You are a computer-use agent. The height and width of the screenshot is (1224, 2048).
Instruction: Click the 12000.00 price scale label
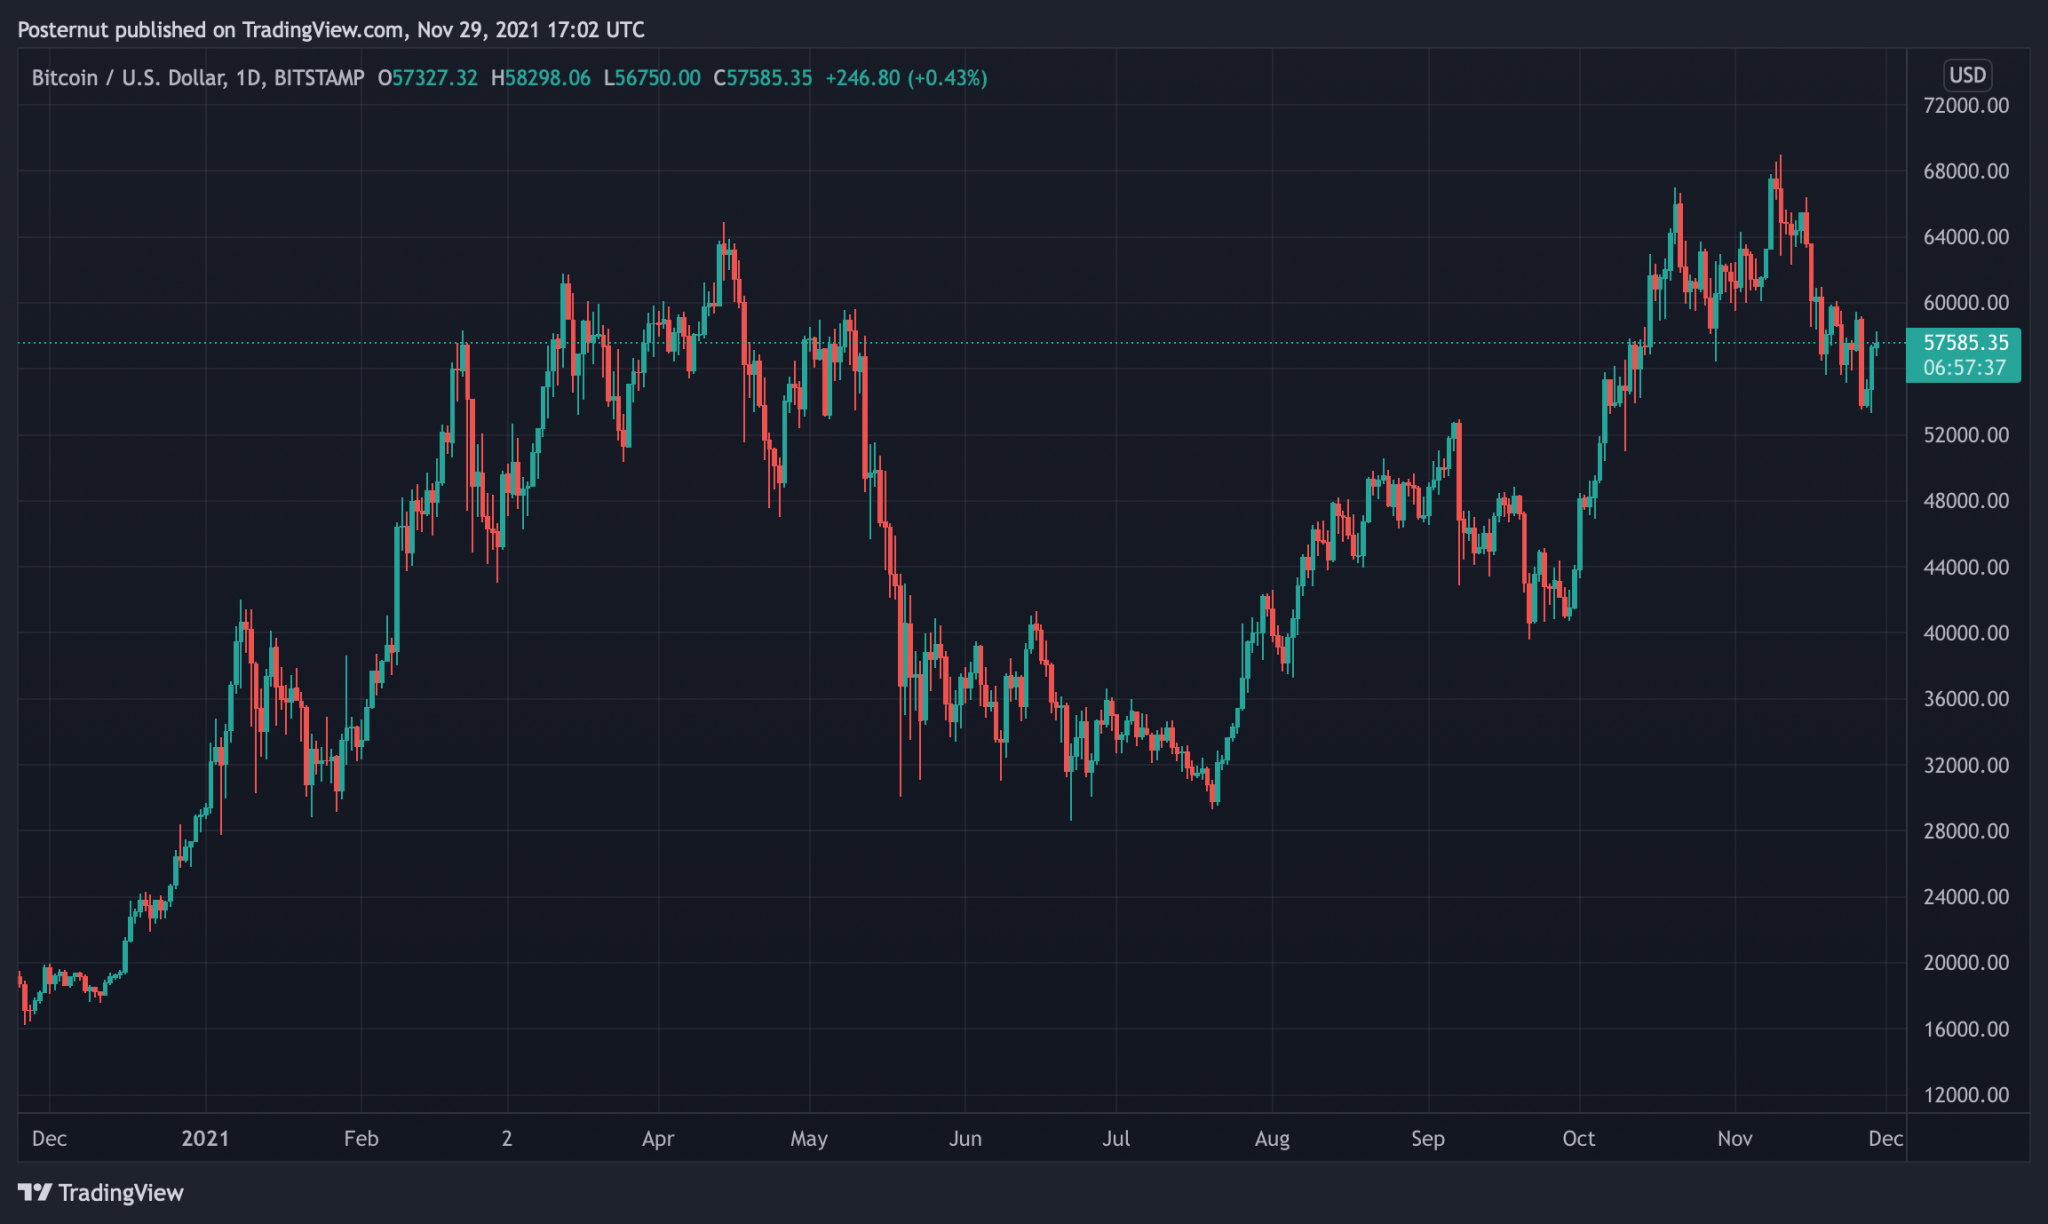point(1965,1095)
